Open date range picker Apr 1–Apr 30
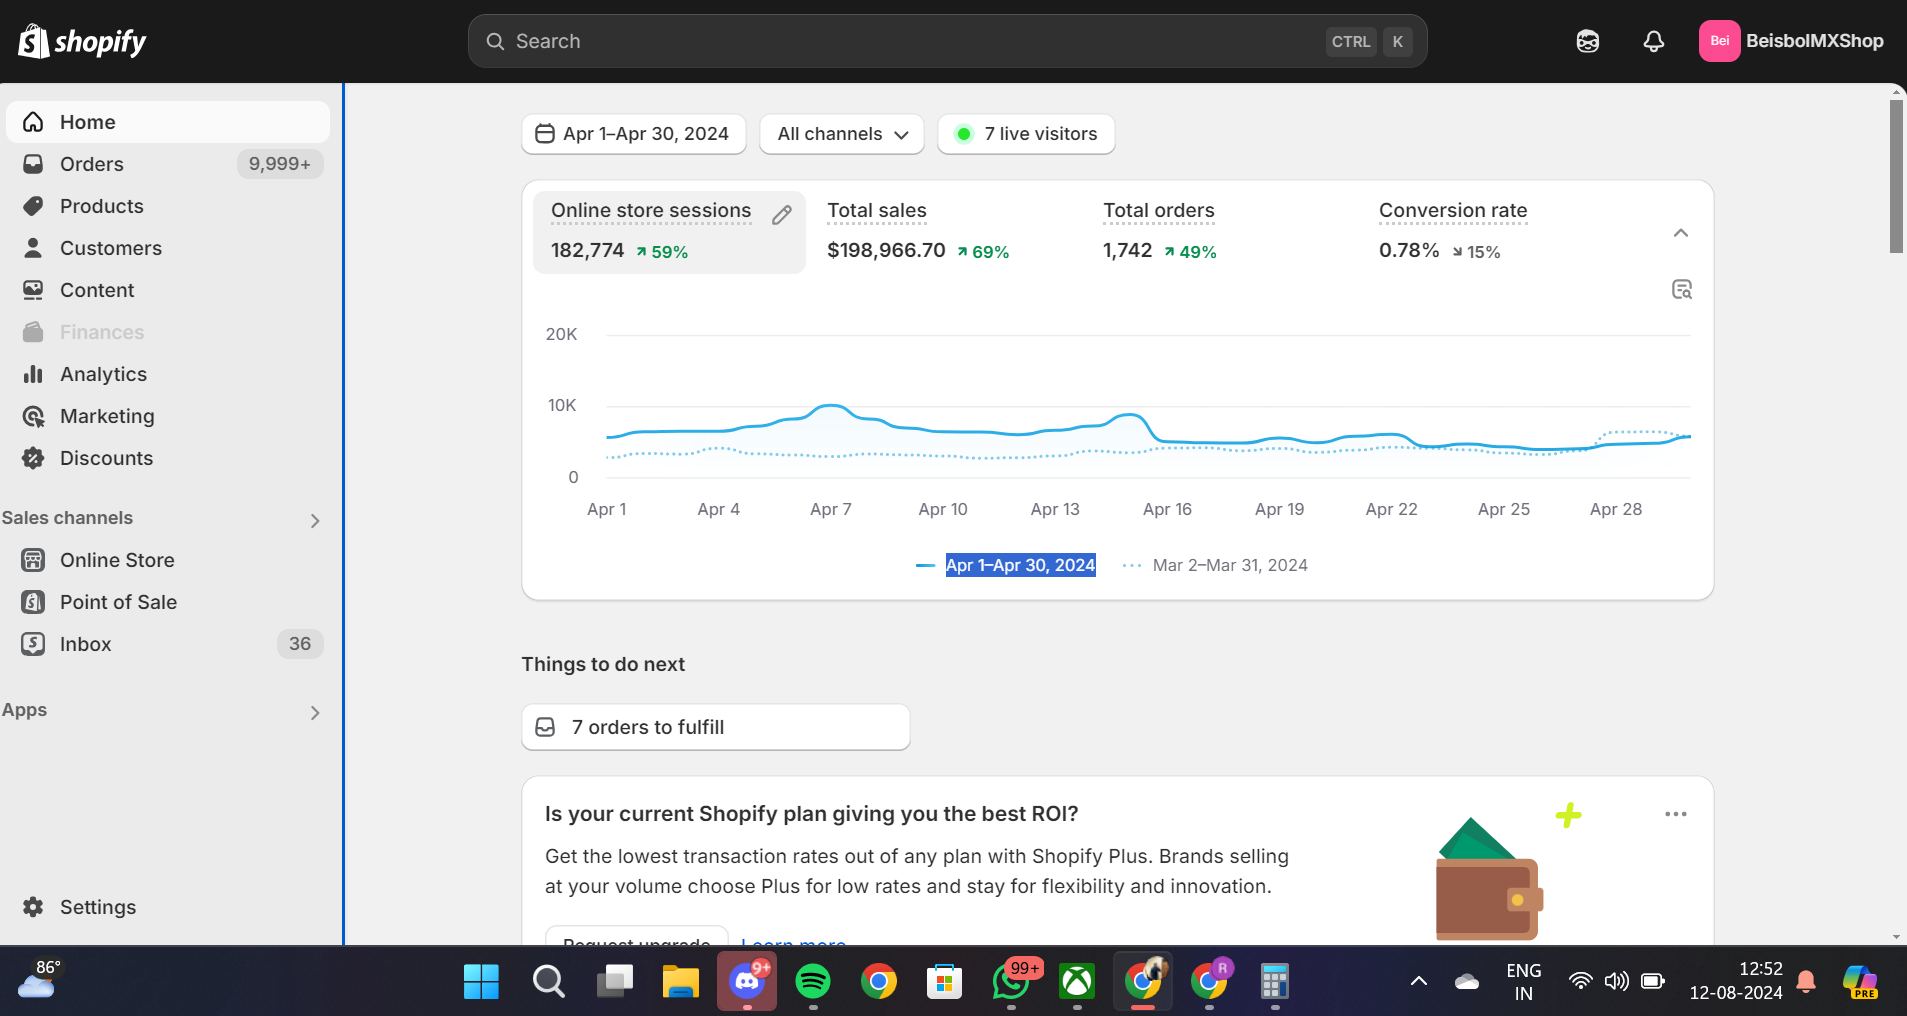 point(634,134)
